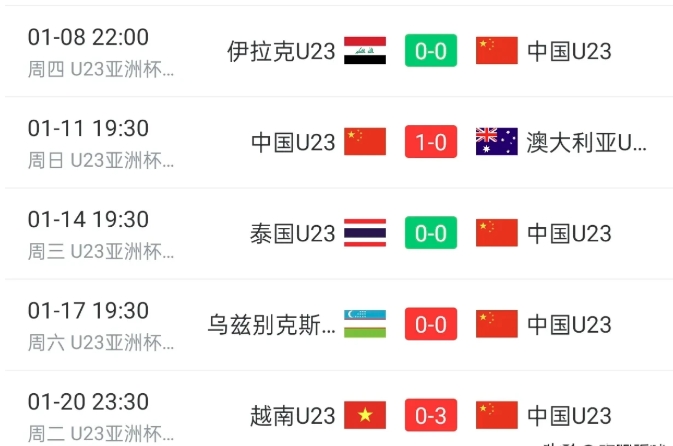Open the 01-08 22:00 match entry
The height and width of the screenshot is (446, 673).
pos(88,38)
